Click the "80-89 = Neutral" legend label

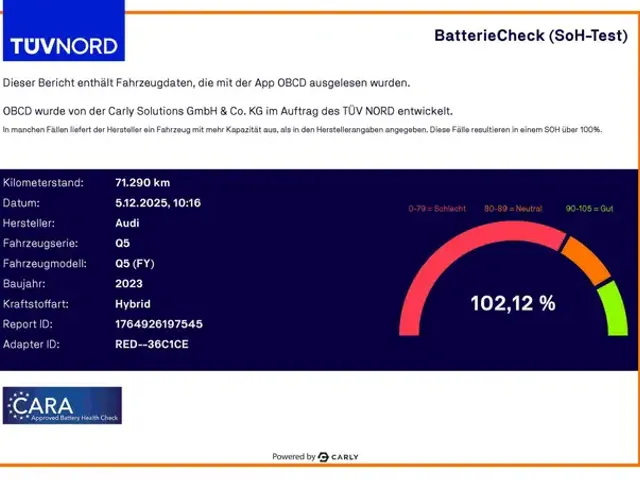point(513,208)
